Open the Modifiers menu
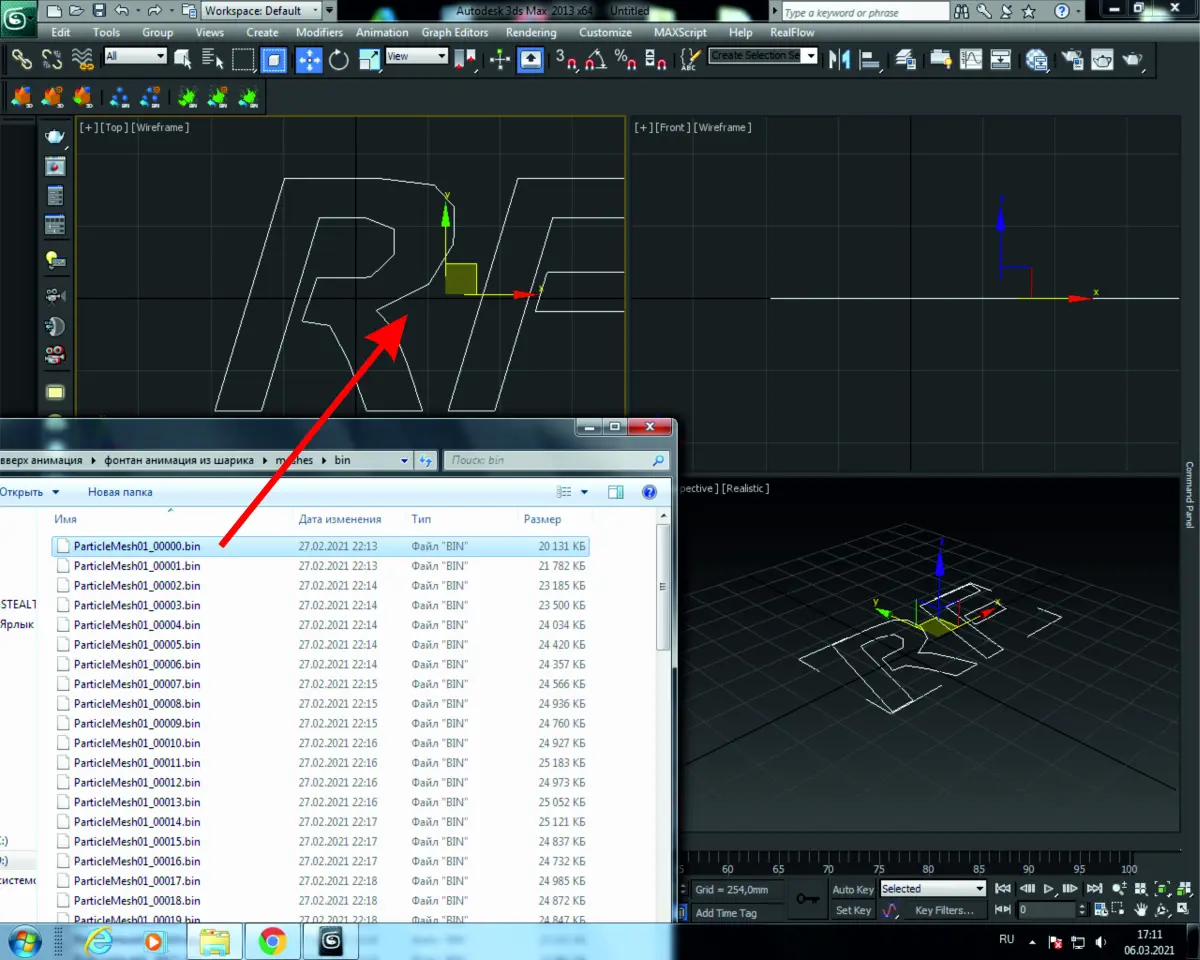The height and width of the screenshot is (960, 1200). [x=319, y=32]
